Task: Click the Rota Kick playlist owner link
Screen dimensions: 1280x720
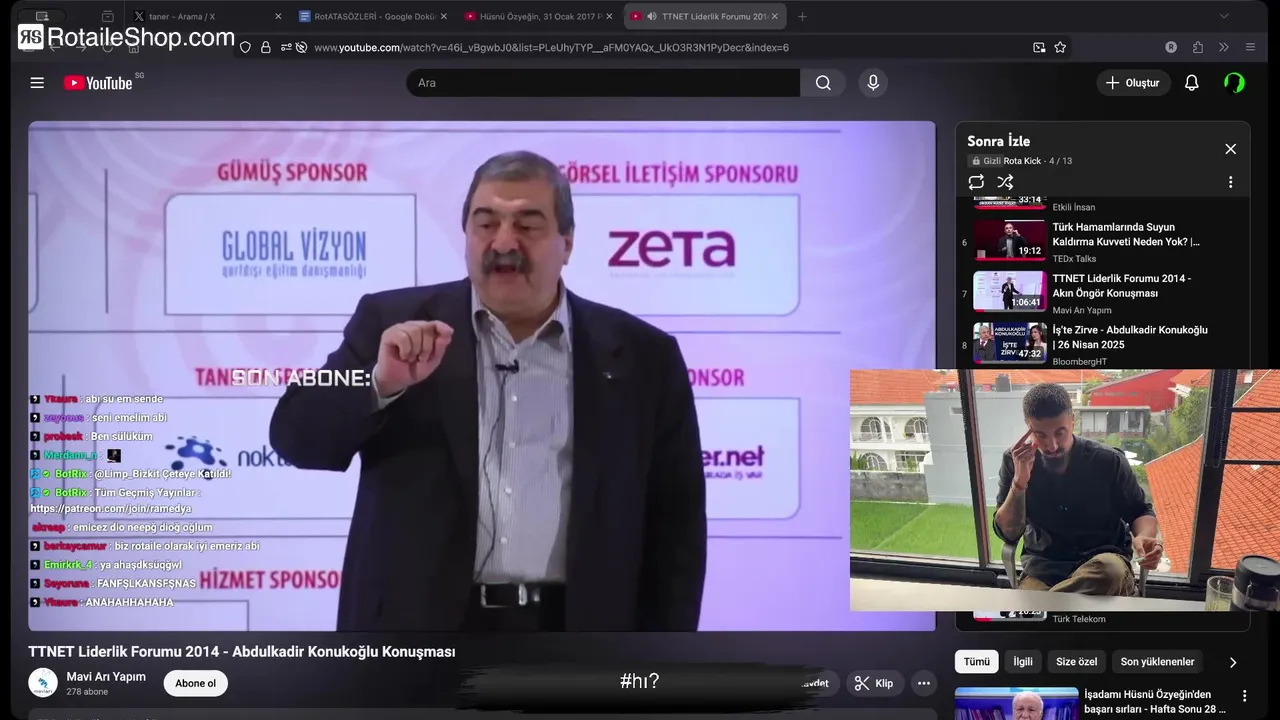Action: (1022, 161)
